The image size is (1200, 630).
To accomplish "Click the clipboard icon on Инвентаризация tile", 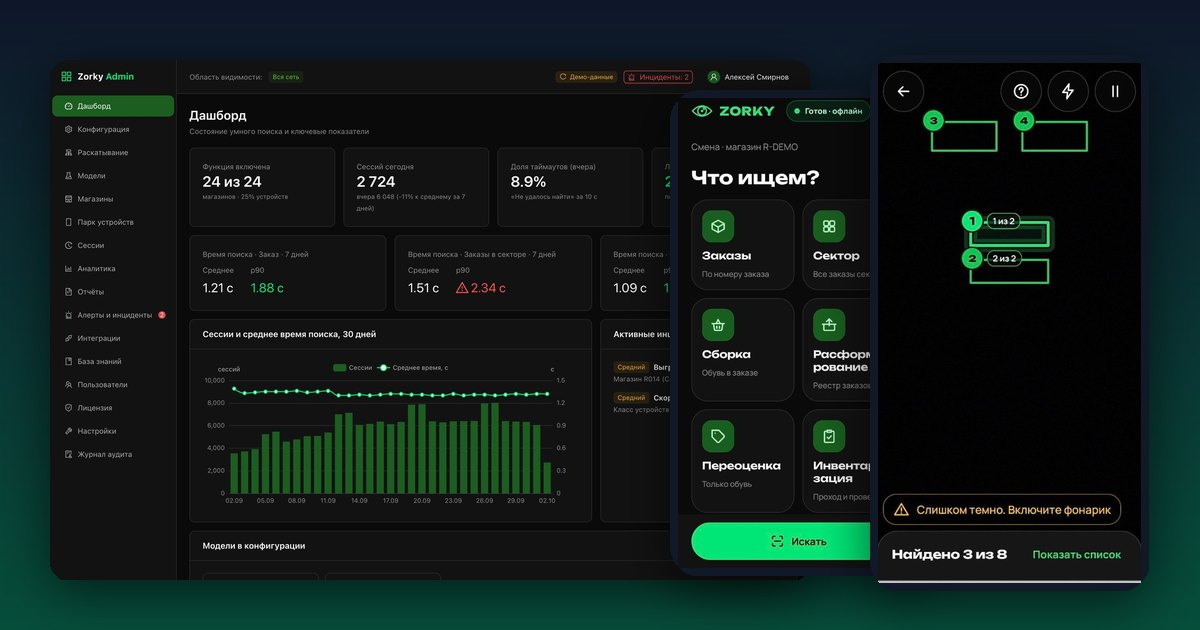I will (x=829, y=436).
